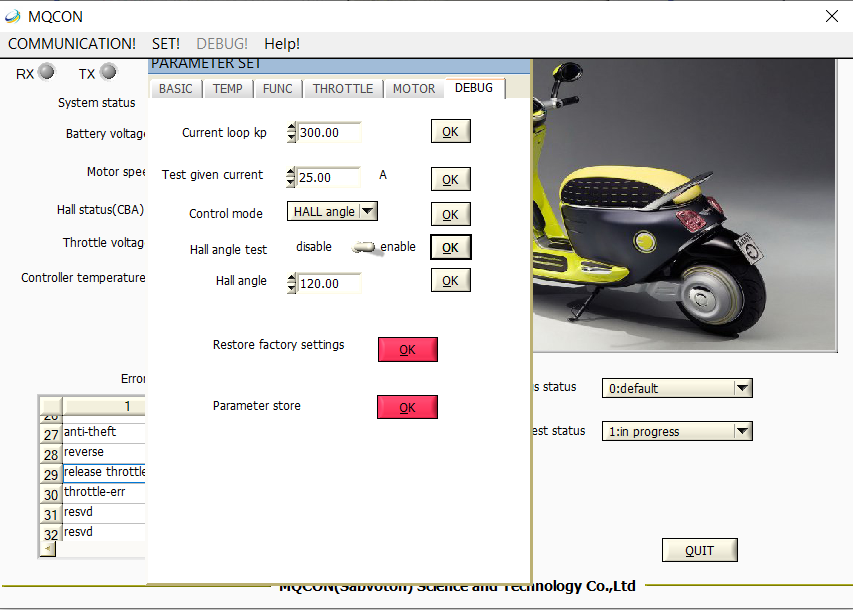Click the QUIT button
Viewport: 853px width, 610px height.
(699, 550)
